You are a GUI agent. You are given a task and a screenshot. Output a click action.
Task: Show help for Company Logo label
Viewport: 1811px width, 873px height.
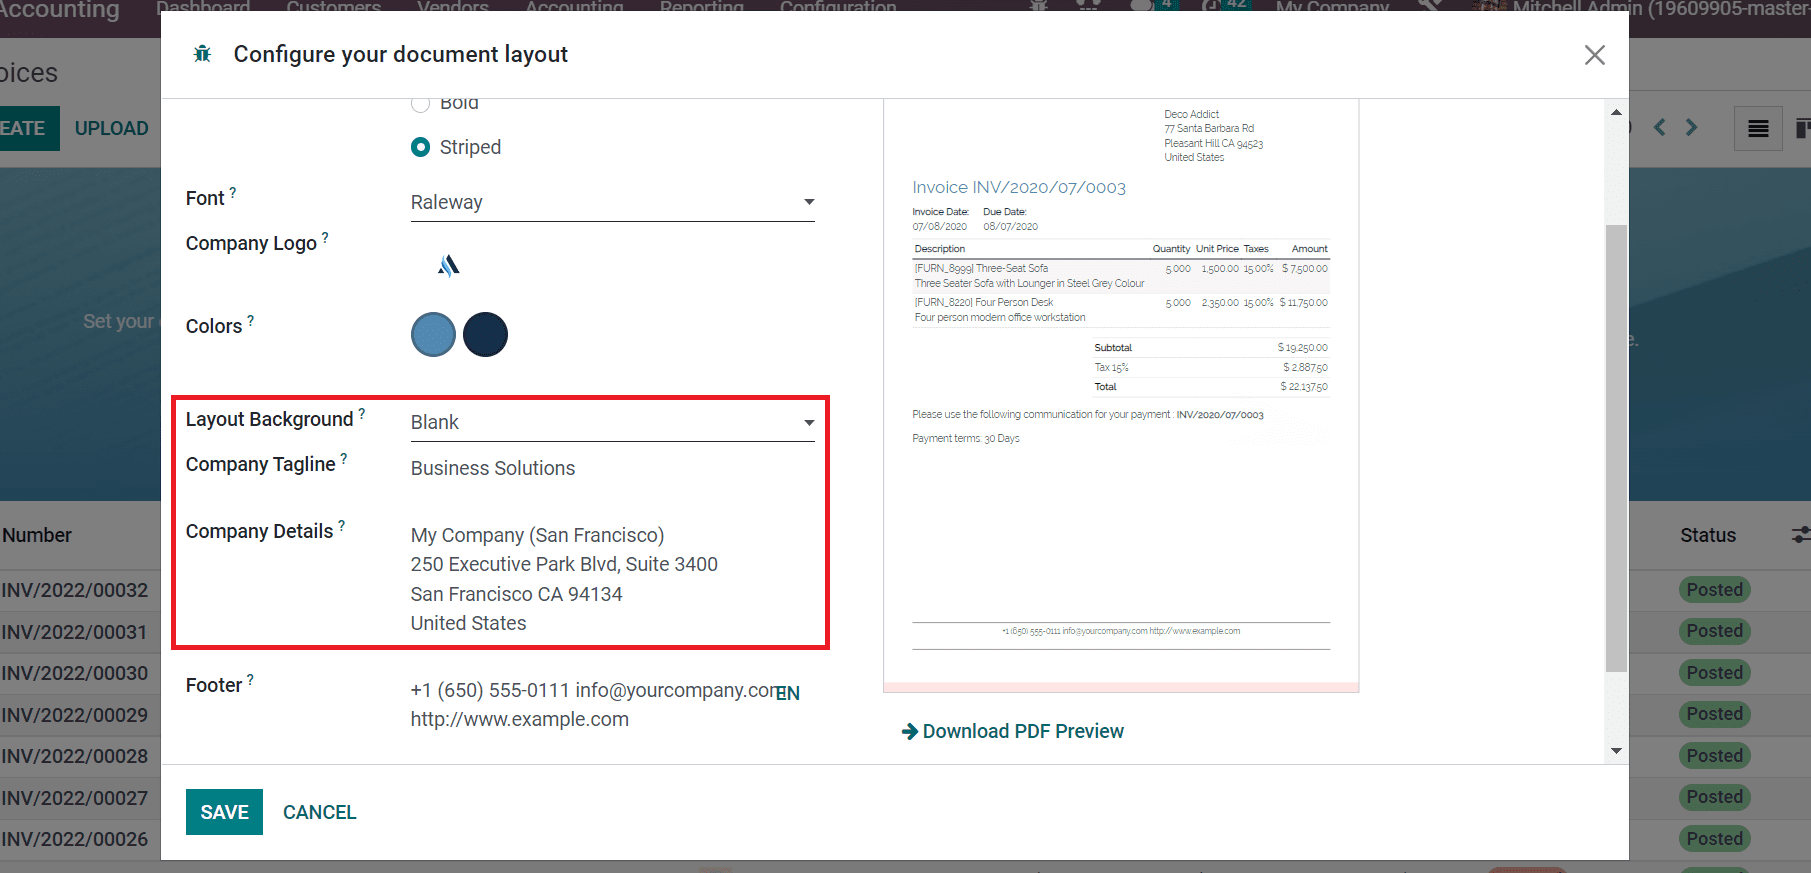pyautogui.click(x=325, y=237)
